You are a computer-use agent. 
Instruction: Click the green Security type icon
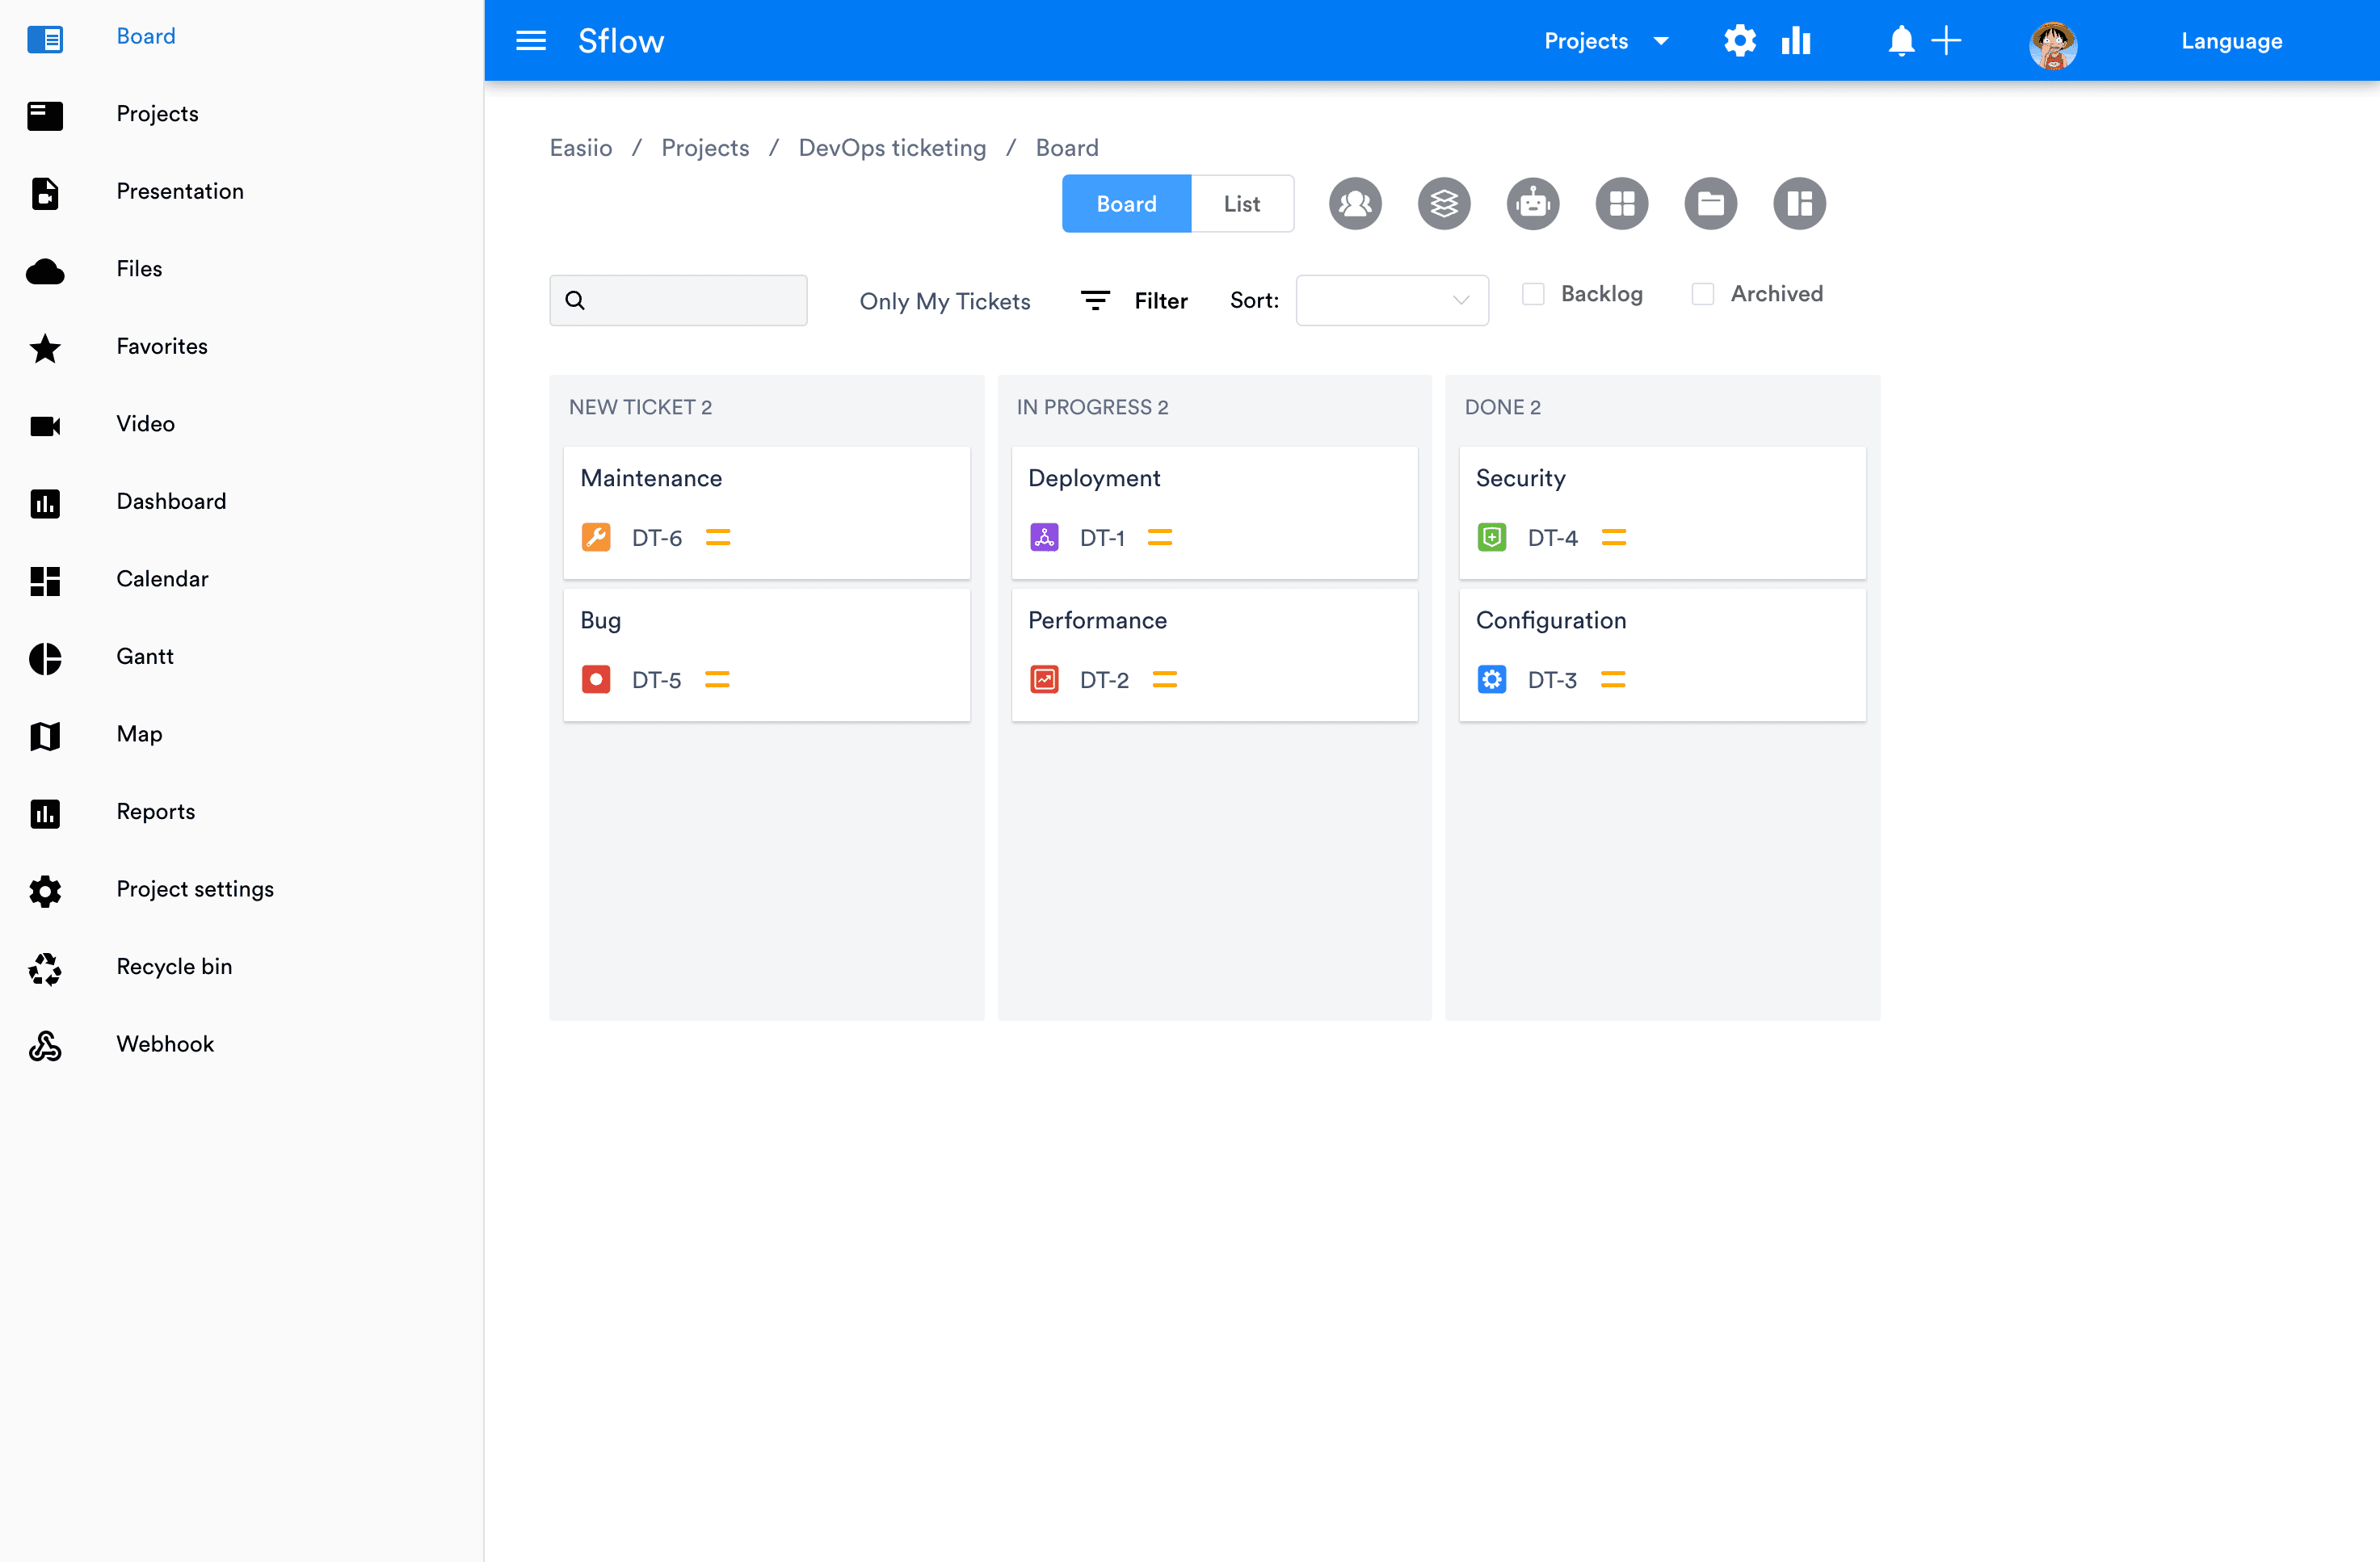(1492, 537)
